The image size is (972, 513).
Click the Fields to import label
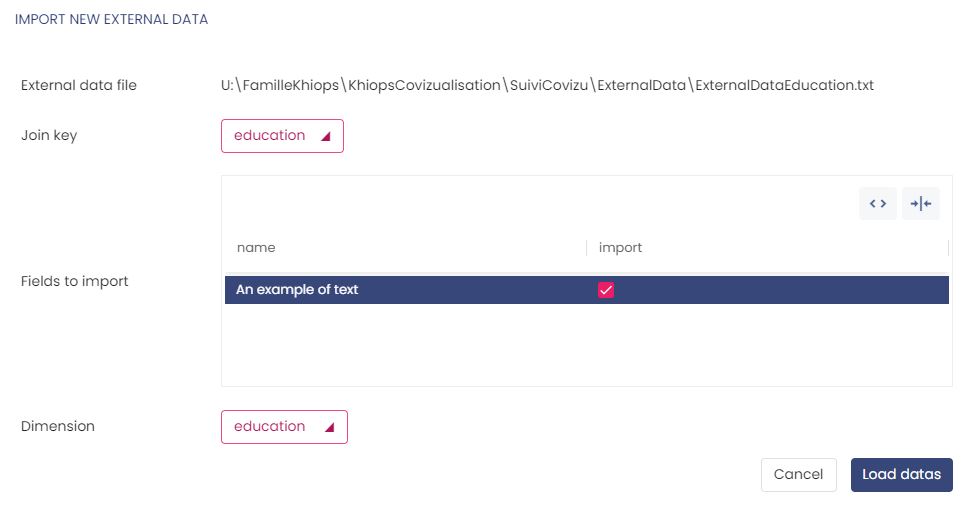pyautogui.click(x=75, y=281)
